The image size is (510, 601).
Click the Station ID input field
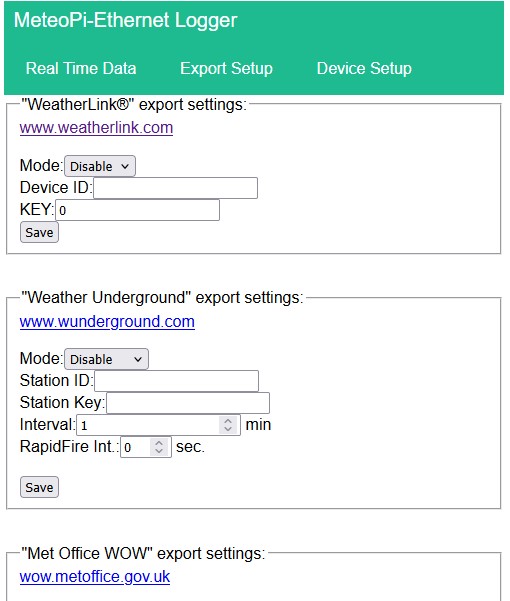[x=176, y=381]
